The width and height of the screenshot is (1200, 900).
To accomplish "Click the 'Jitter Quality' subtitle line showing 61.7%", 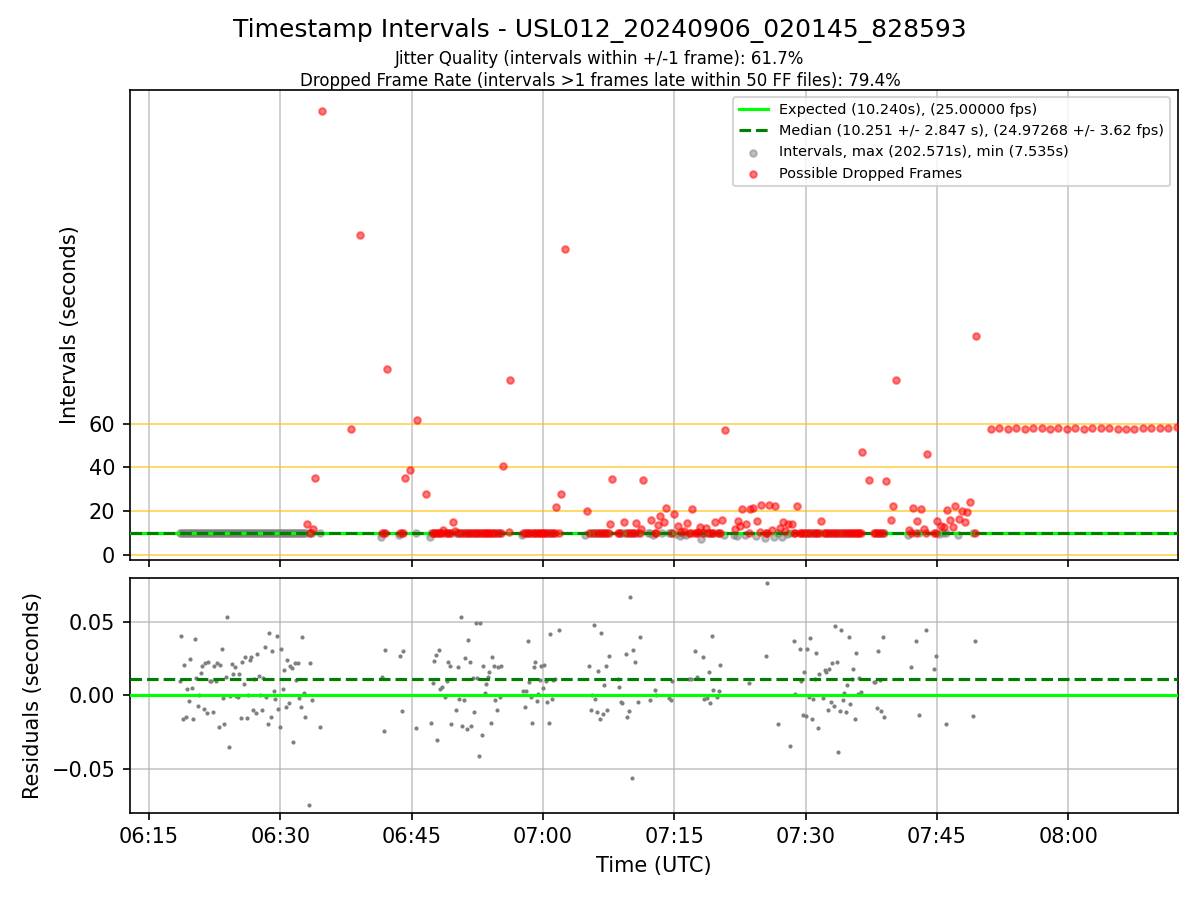I will click(x=600, y=58).
